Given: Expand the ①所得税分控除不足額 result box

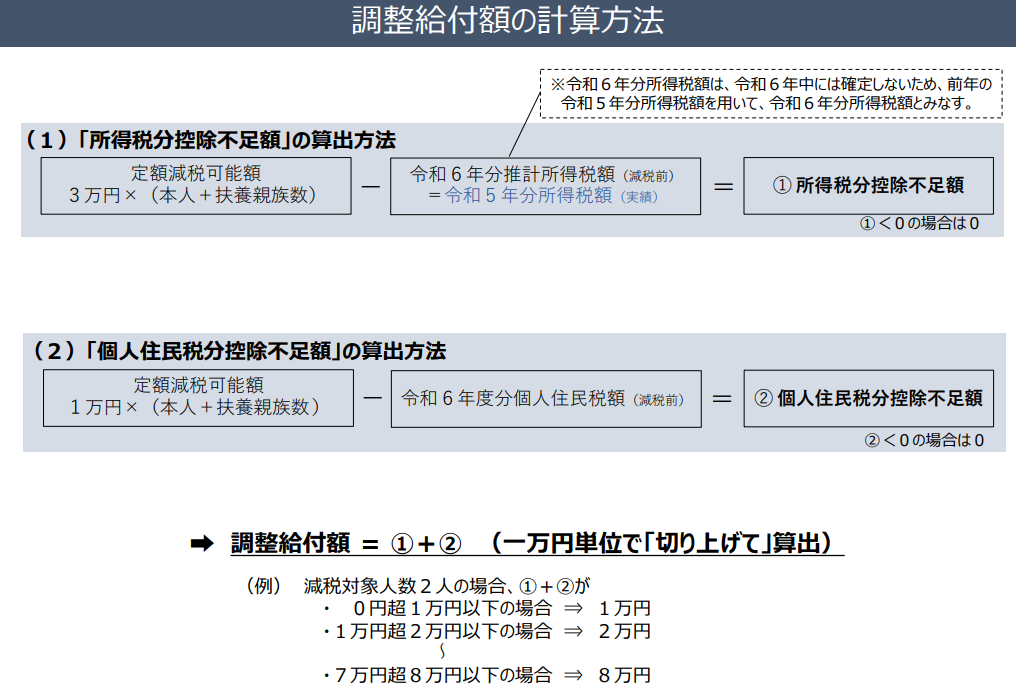Looking at the screenshot, I should click(867, 186).
